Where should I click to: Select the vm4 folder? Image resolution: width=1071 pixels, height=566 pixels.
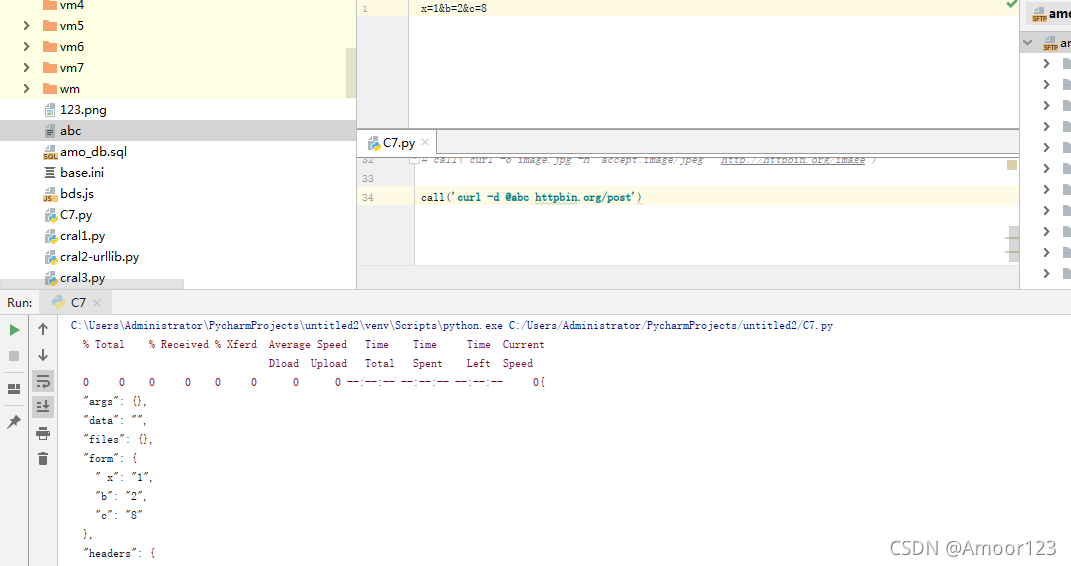[71, 5]
